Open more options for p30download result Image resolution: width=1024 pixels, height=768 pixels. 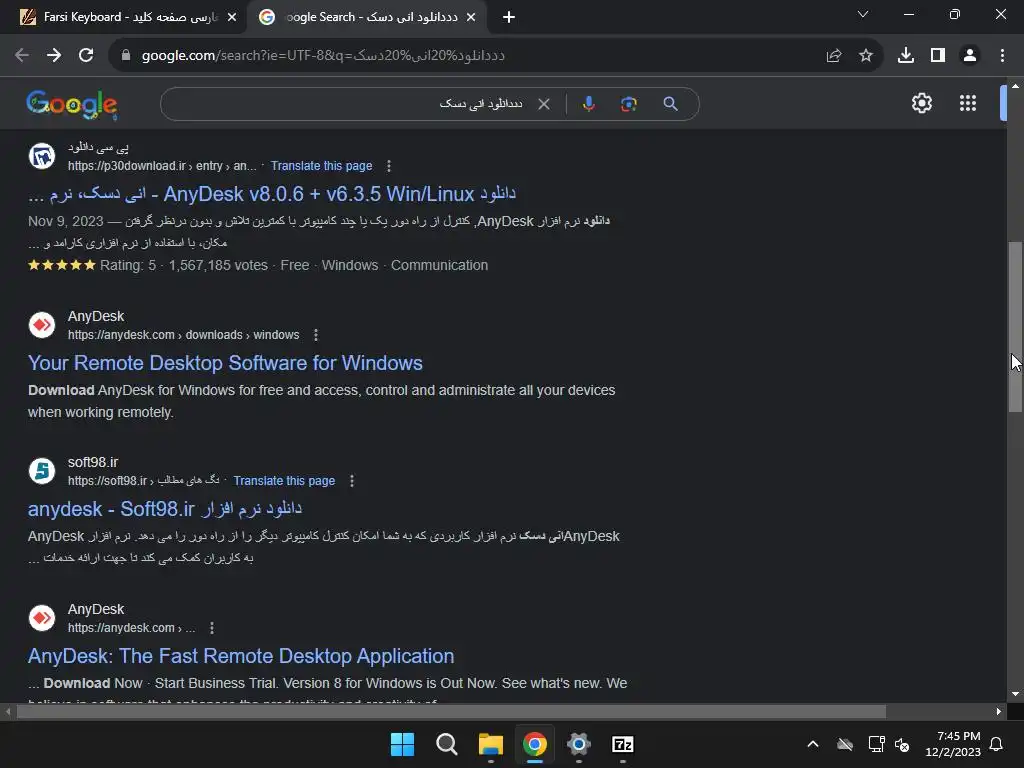389,166
